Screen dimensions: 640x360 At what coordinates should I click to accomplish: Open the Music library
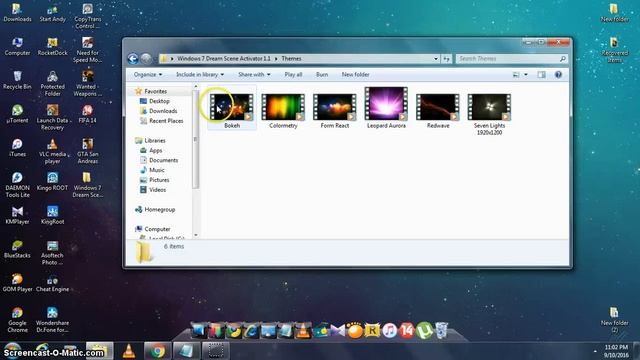tap(157, 170)
